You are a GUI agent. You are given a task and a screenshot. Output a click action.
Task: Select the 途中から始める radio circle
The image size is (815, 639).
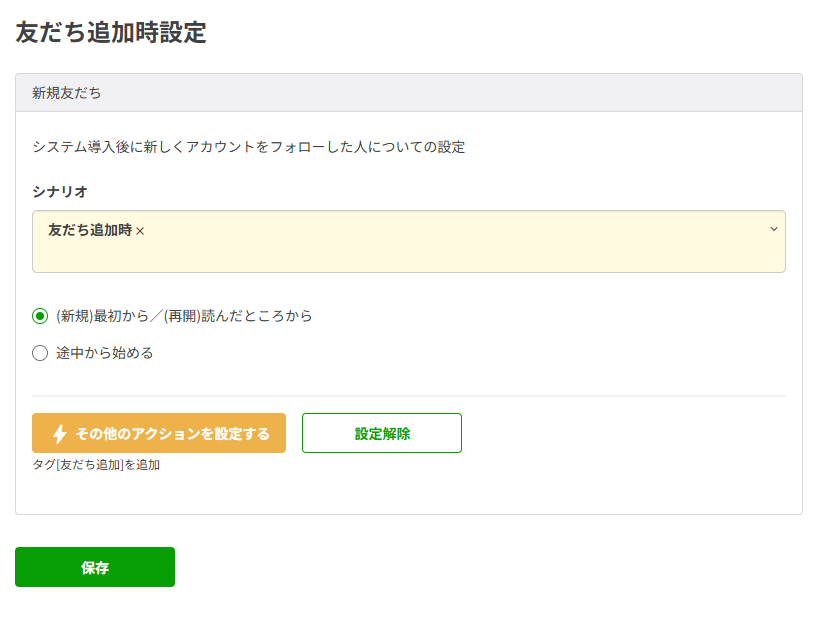coord(40,353)
